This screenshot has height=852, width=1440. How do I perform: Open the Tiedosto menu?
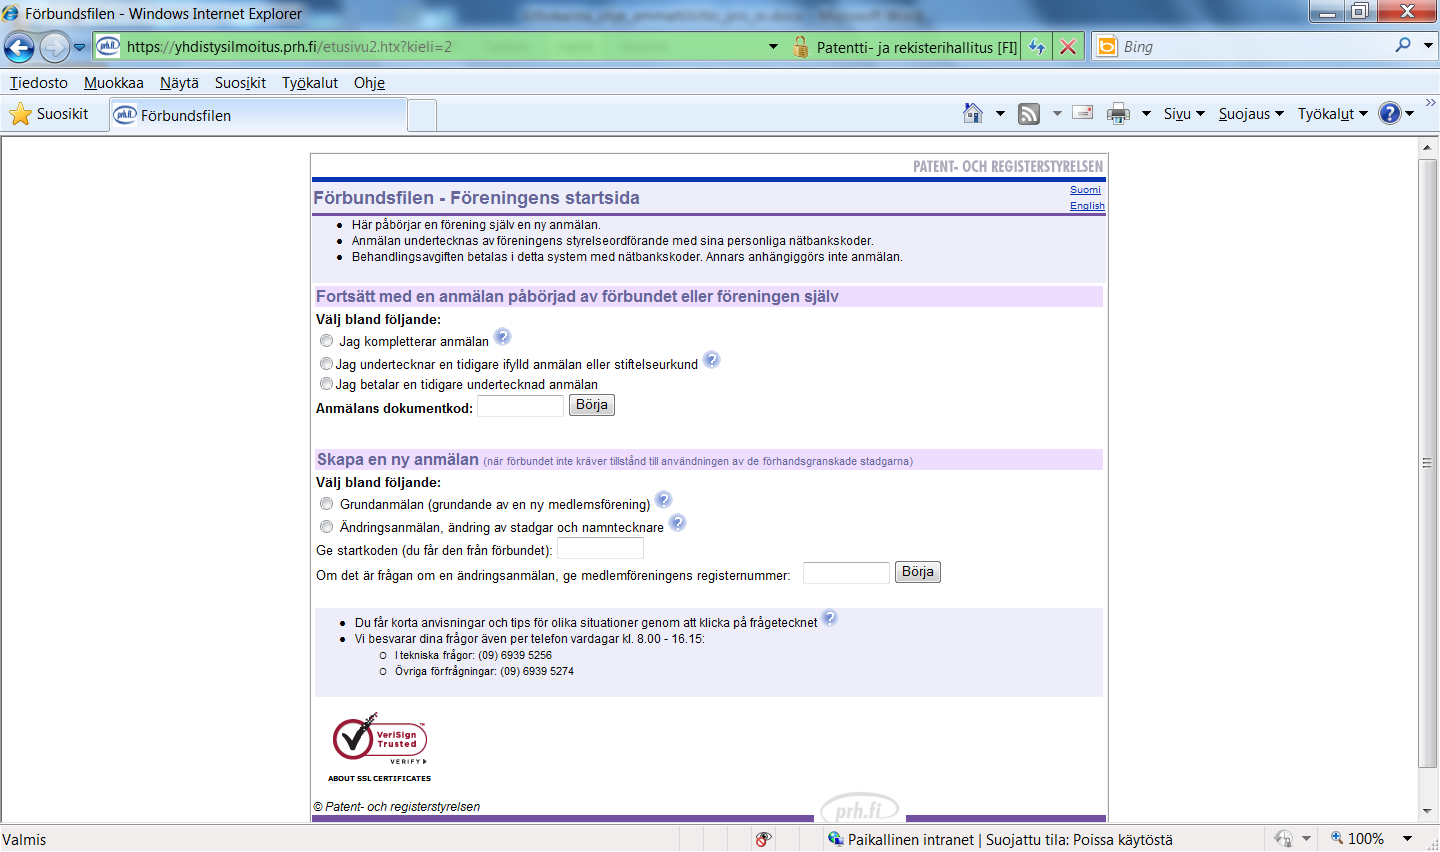(39, 83)
